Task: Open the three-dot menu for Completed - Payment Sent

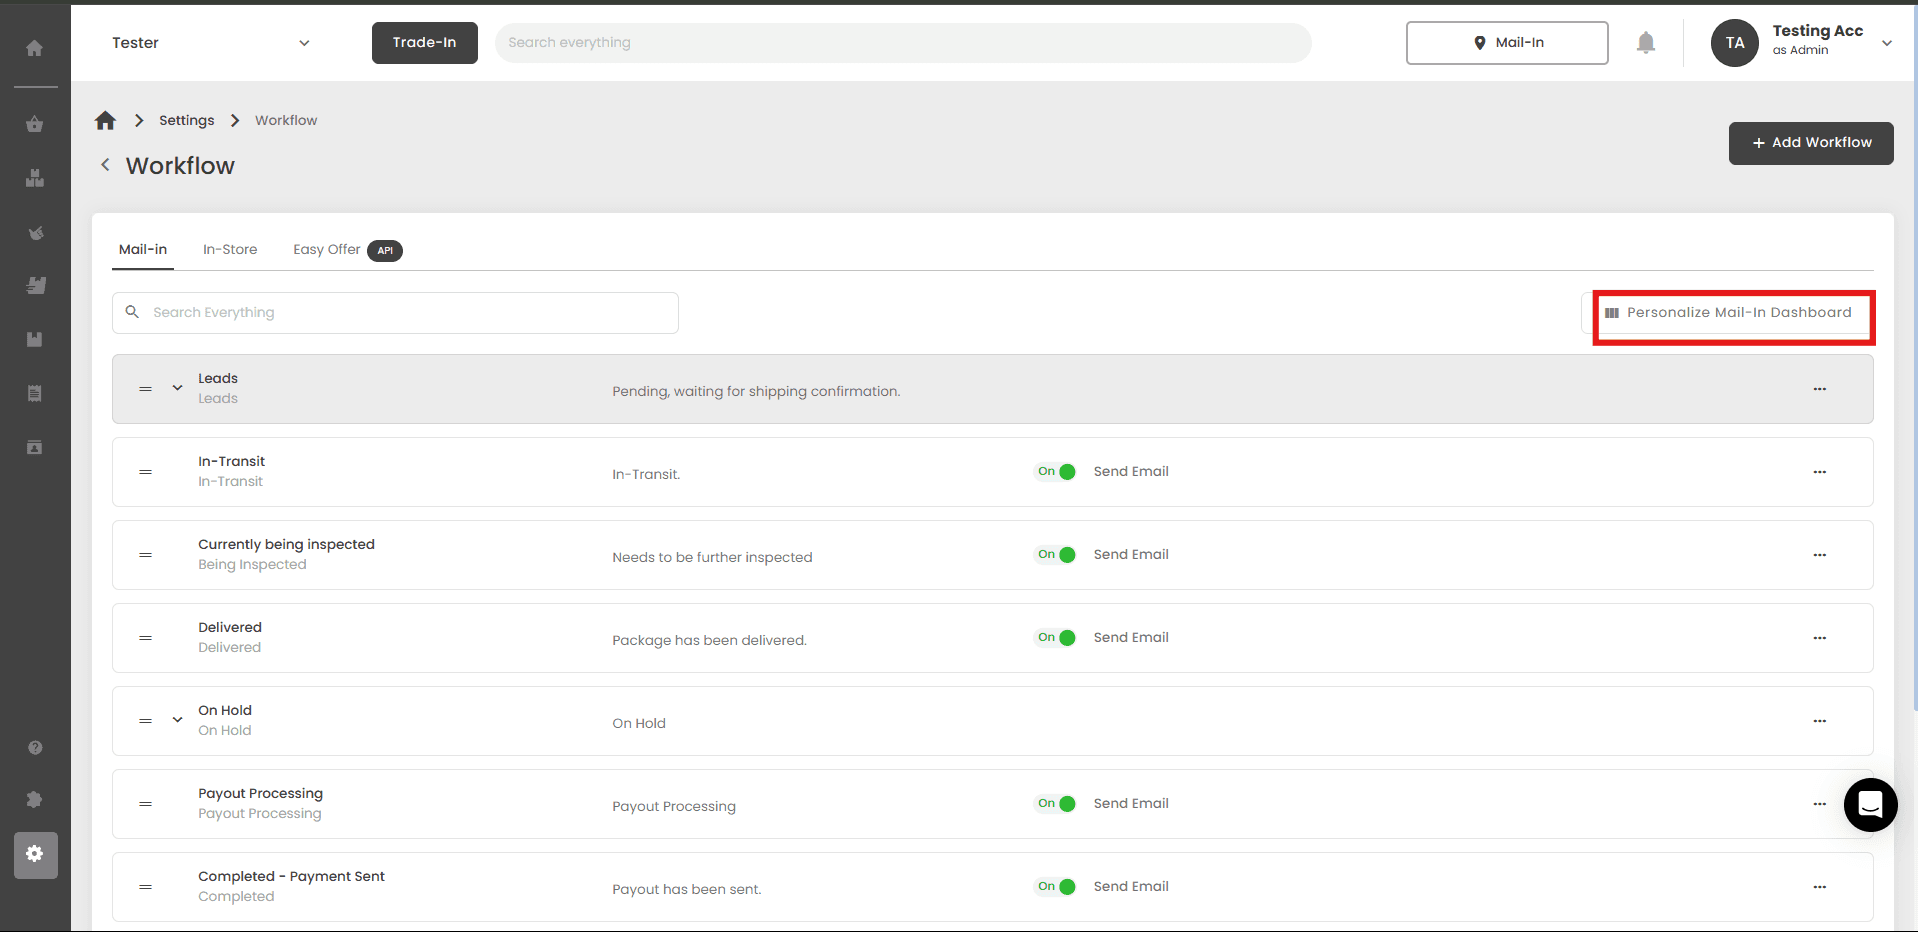Action: 1820,887
